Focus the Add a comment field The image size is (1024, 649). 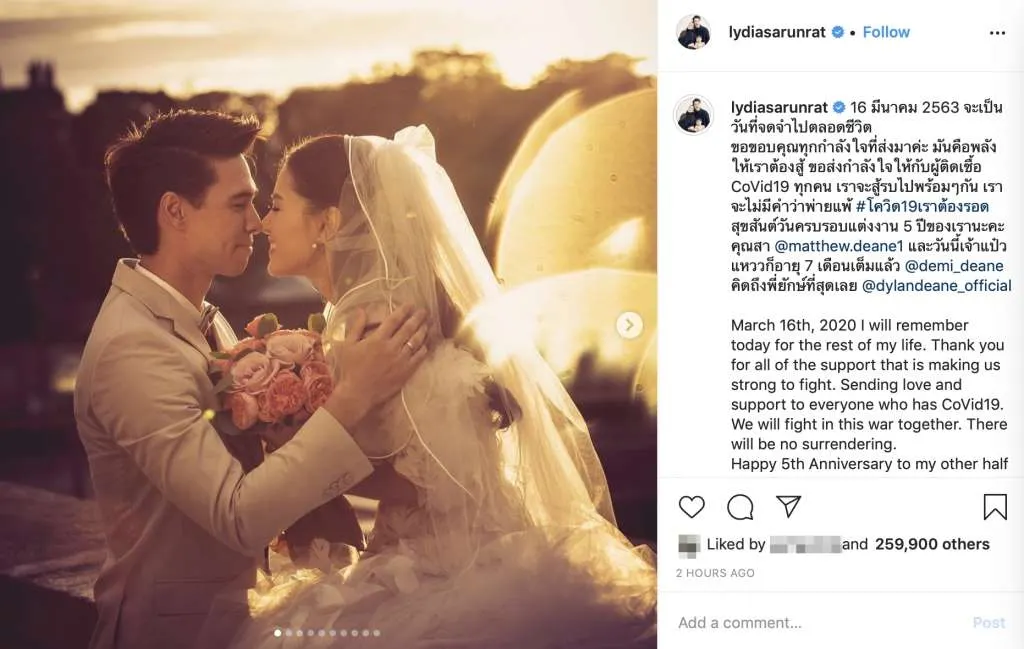click(816, 623)
